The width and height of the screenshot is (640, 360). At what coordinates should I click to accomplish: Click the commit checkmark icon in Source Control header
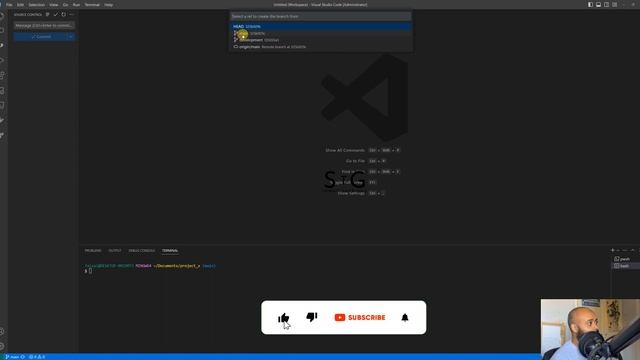56,14
